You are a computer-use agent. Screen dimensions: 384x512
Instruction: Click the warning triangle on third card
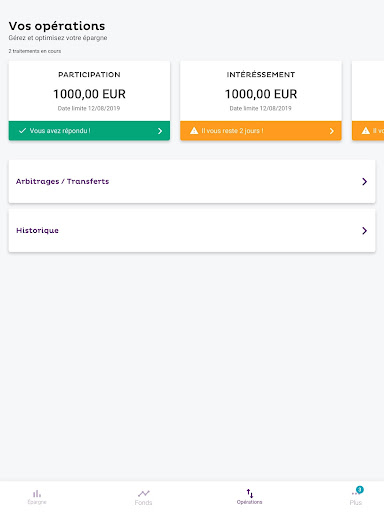pos(366,131)
